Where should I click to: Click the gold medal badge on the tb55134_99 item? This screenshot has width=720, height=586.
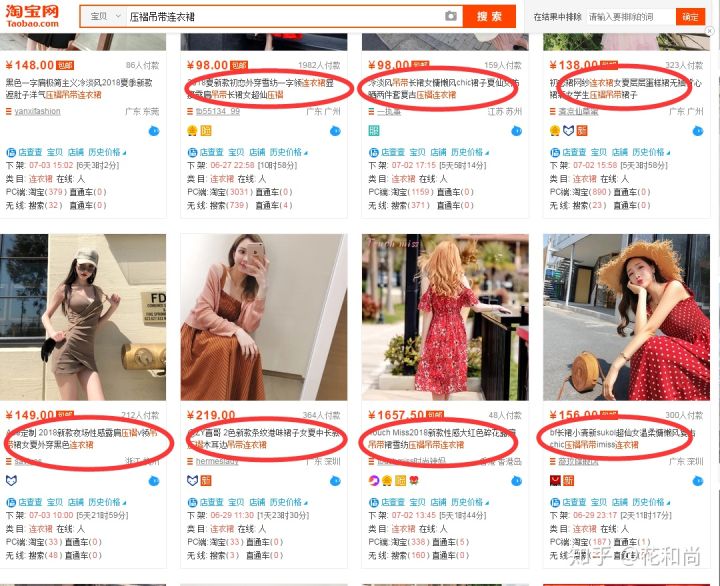(x=192, y=131)
